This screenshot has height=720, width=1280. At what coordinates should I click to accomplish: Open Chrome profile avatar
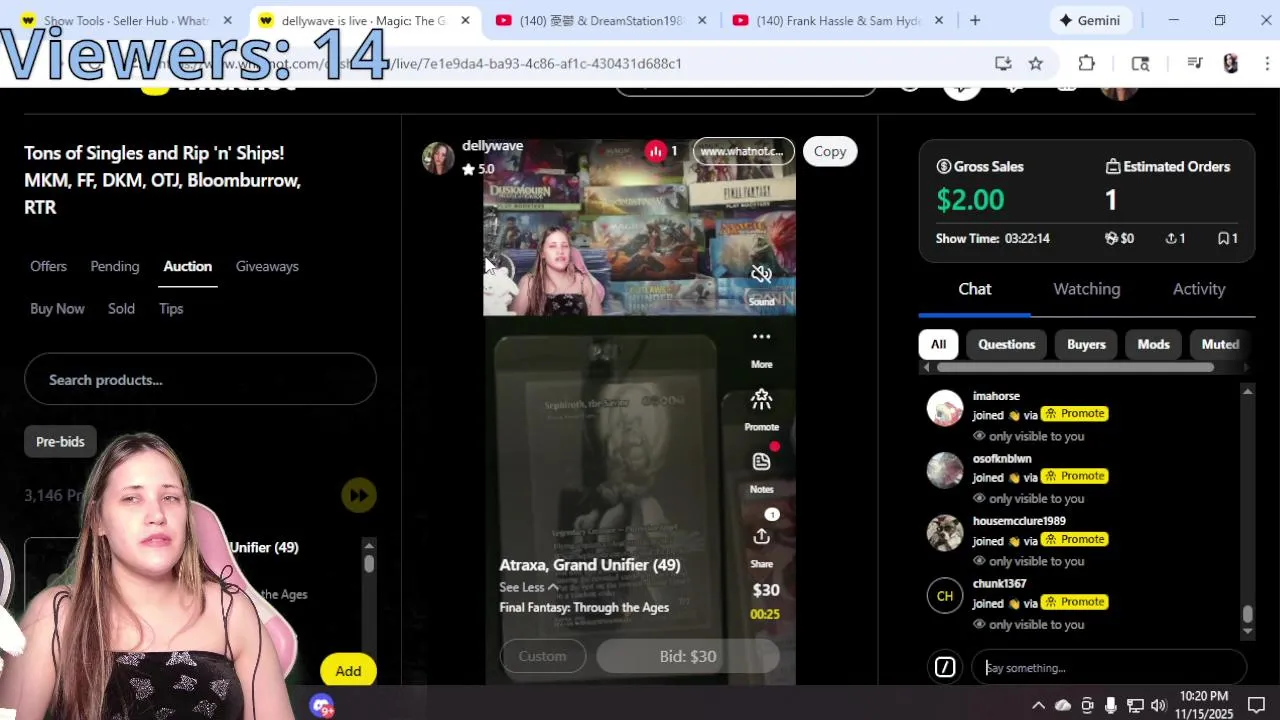tap(1231, 63)
